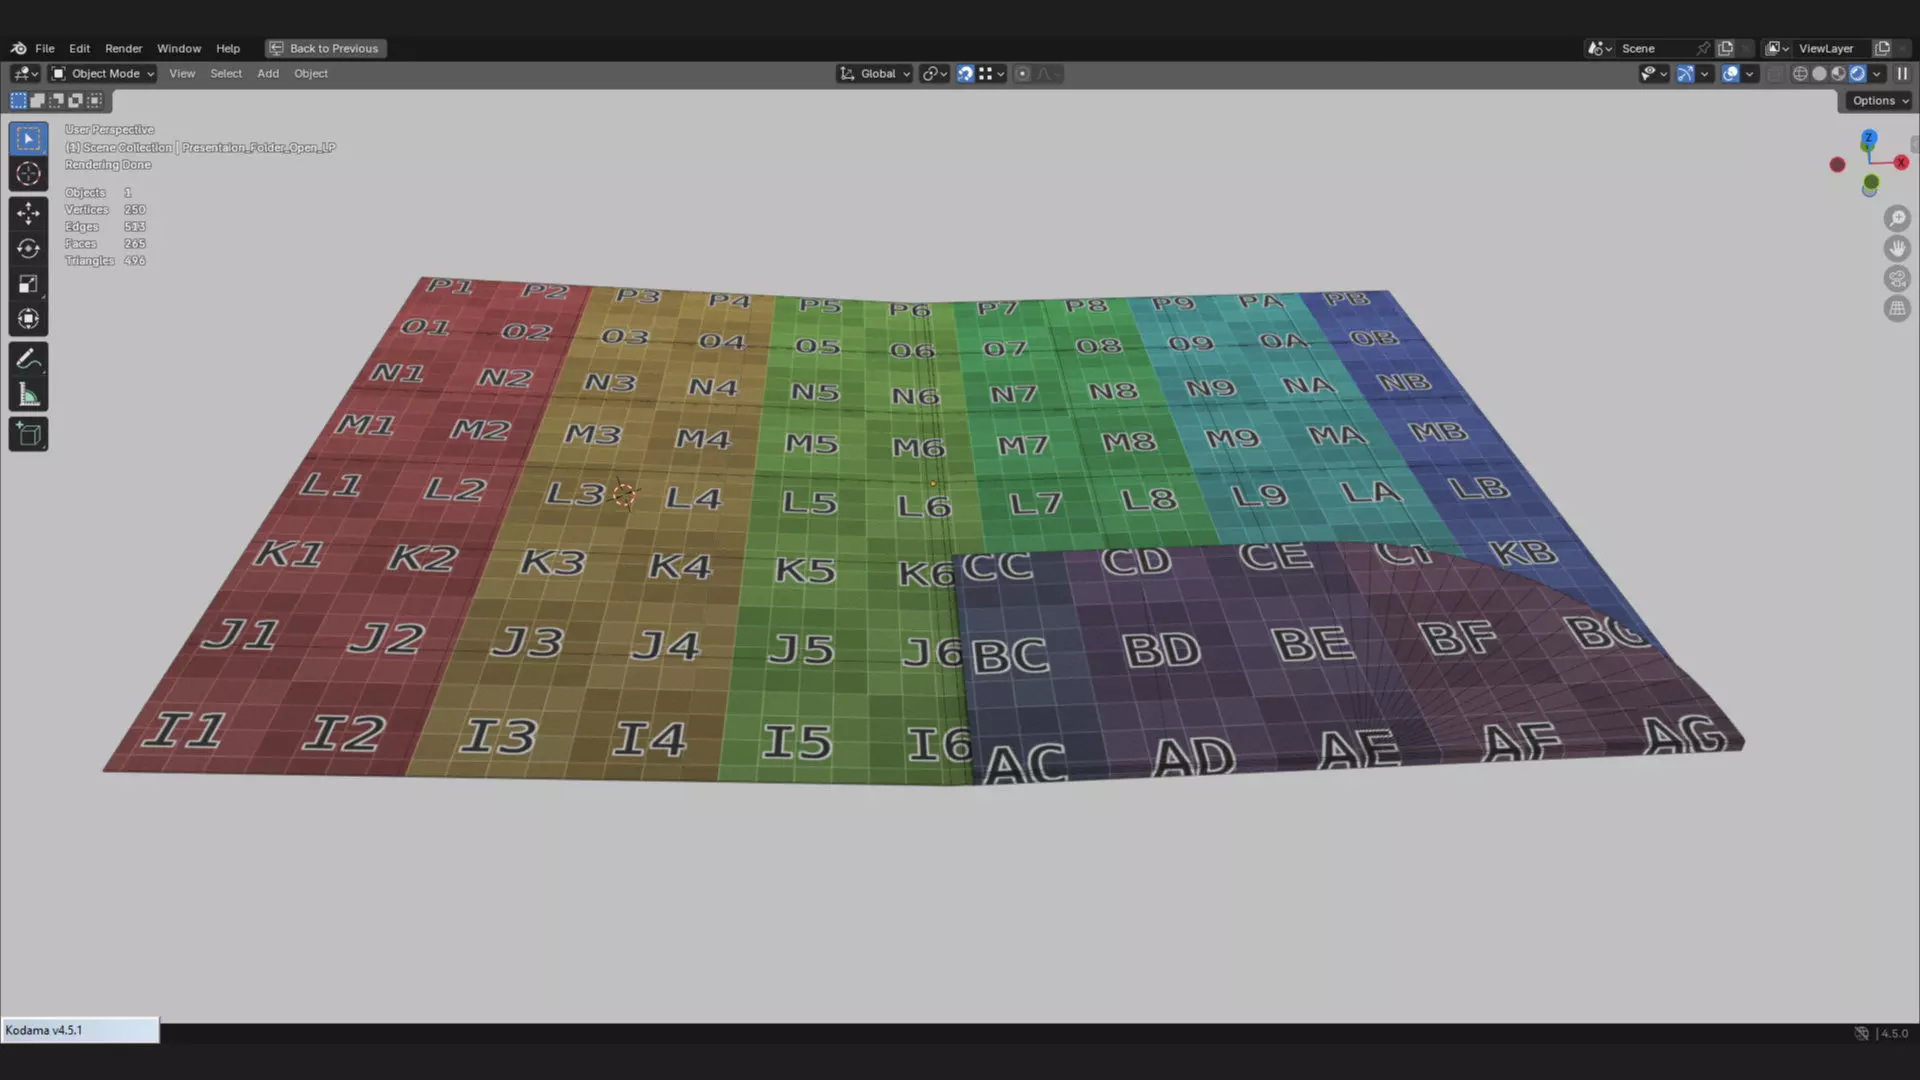Activate the Measure tool
Viewport: 1920px width, 1080px height.
28,396
